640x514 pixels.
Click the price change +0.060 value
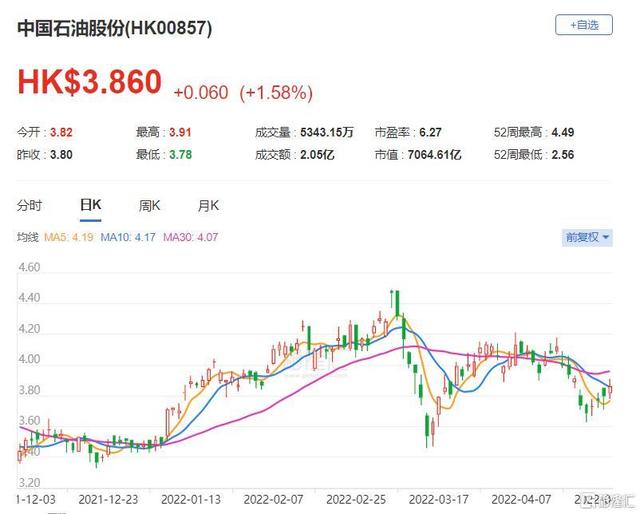point(201,92)
